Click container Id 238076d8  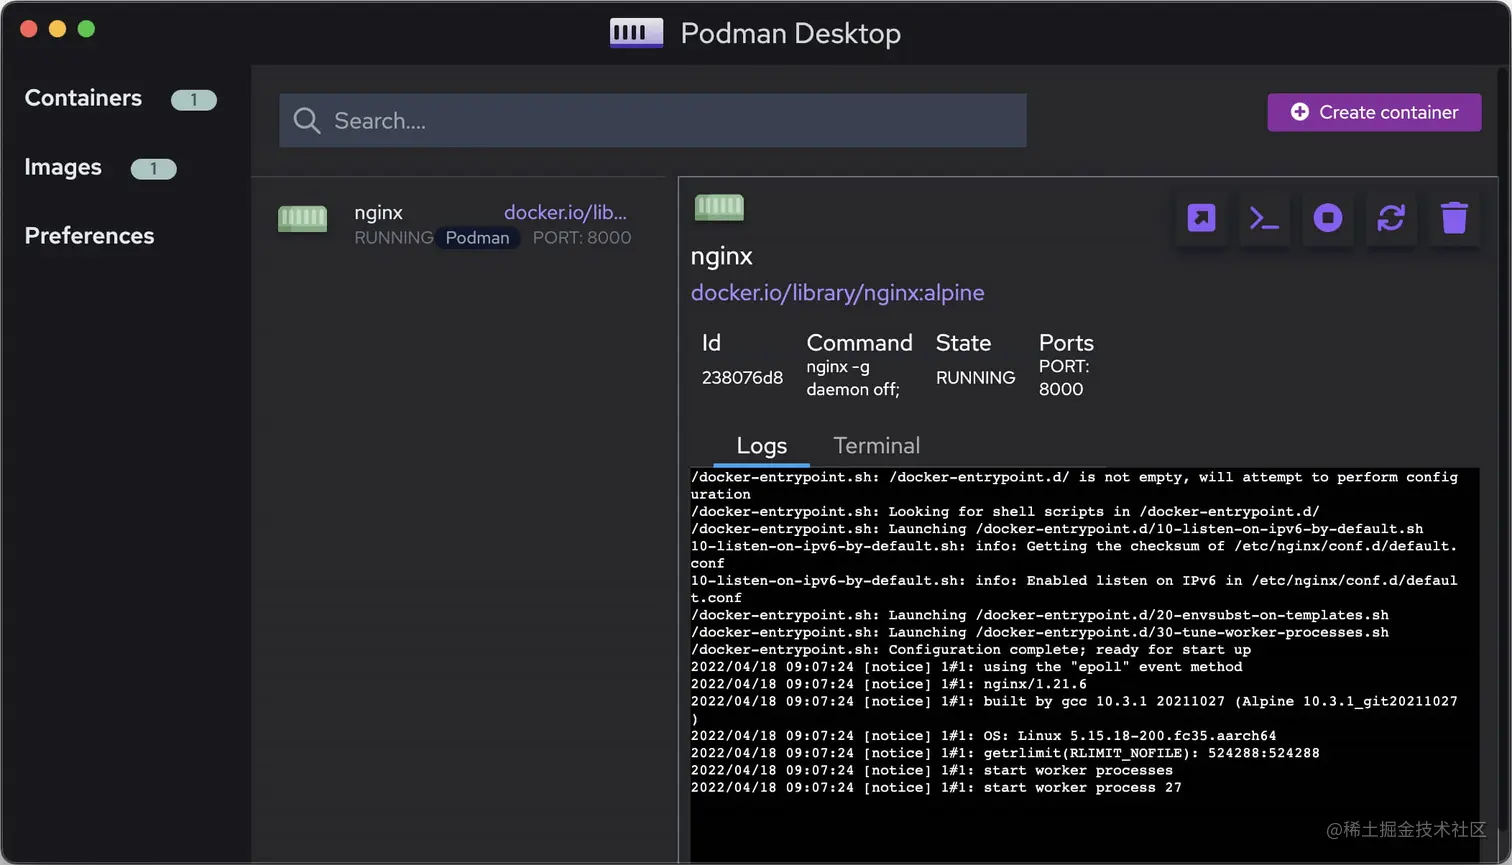click(x=742, y=378)
